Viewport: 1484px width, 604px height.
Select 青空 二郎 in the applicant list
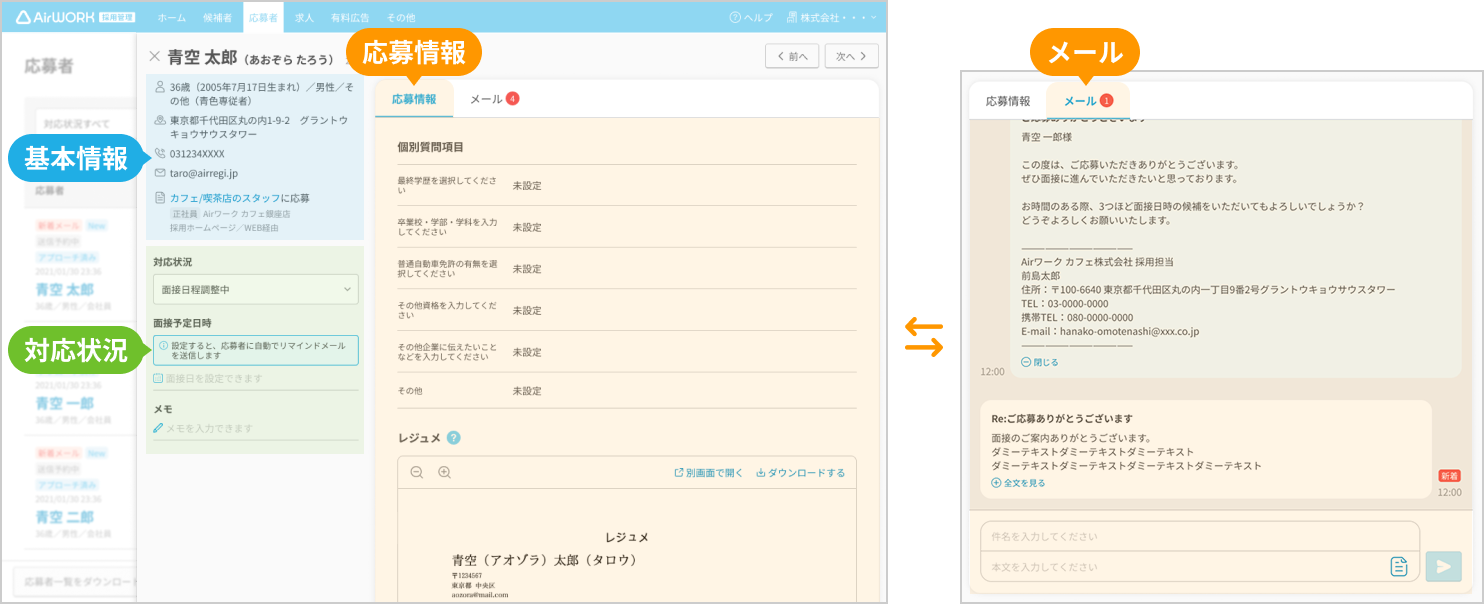click(x=64, y=517)
